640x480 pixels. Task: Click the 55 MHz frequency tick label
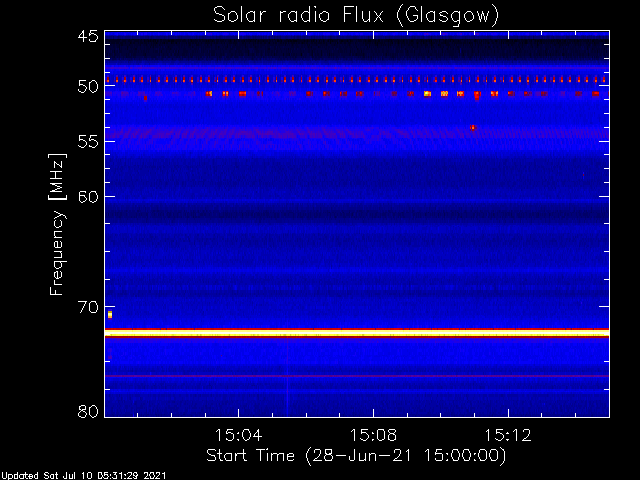(x=88, y=142)
